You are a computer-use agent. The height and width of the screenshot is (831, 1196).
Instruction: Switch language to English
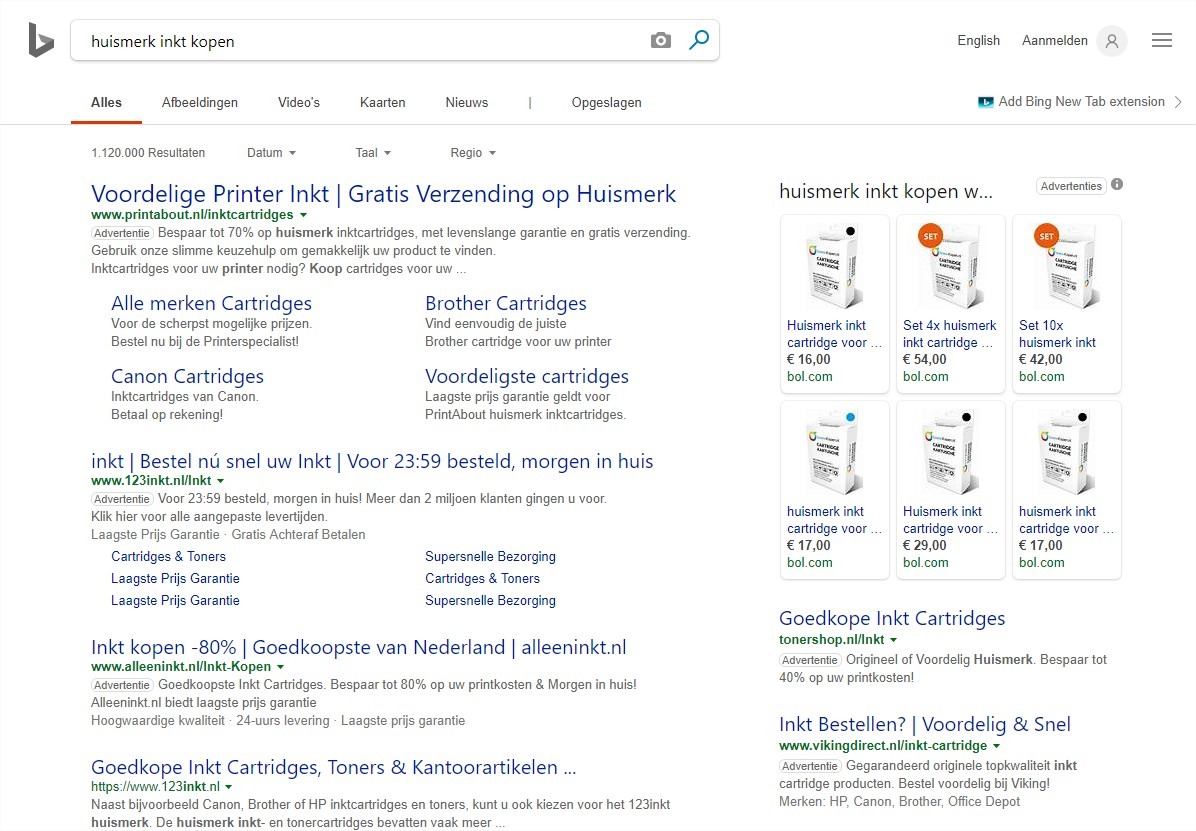pos(978,41)
